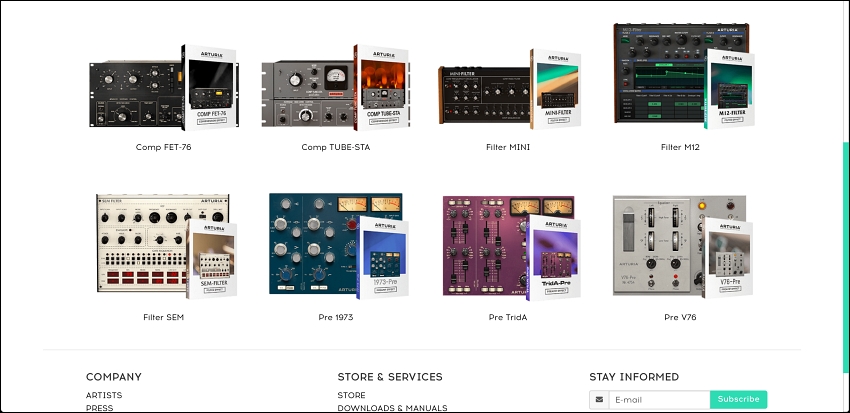
Task: Click the Comp FET-76 title link
Action: pos(164,147)
